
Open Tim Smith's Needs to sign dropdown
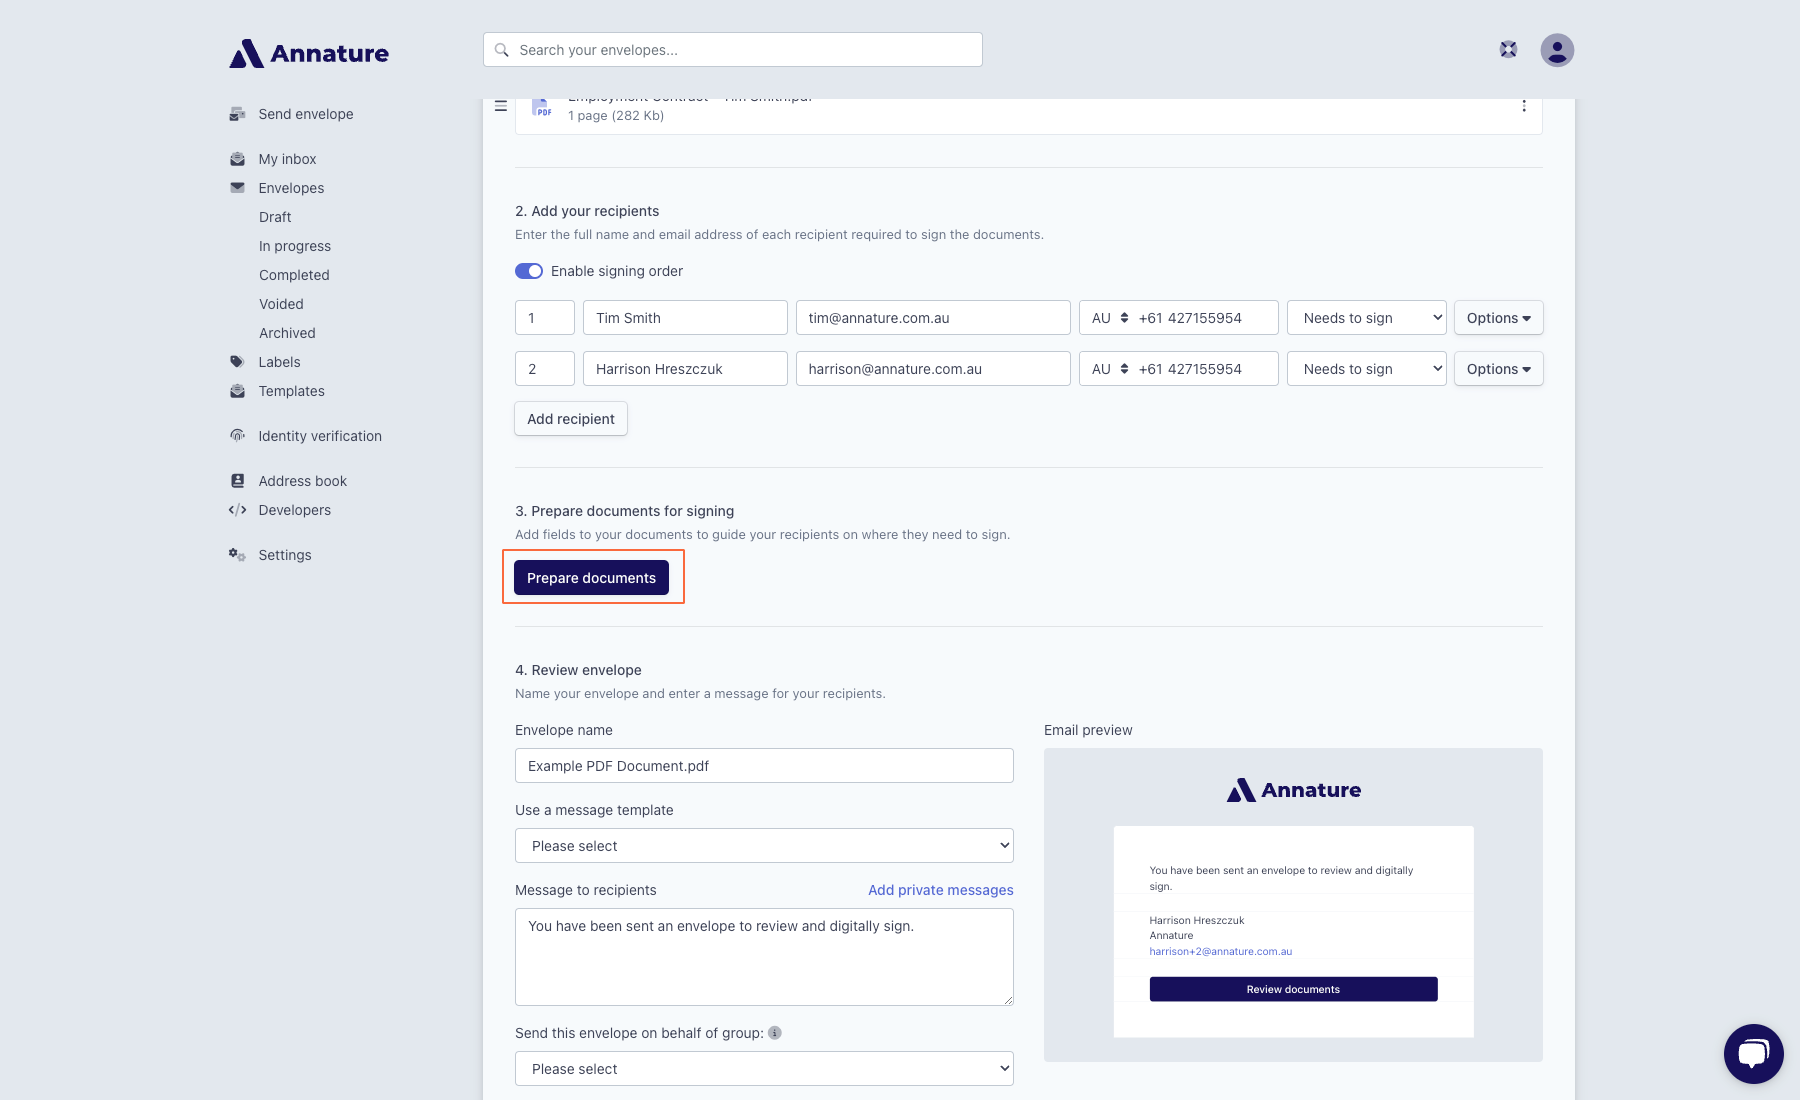pos(1367,318)
